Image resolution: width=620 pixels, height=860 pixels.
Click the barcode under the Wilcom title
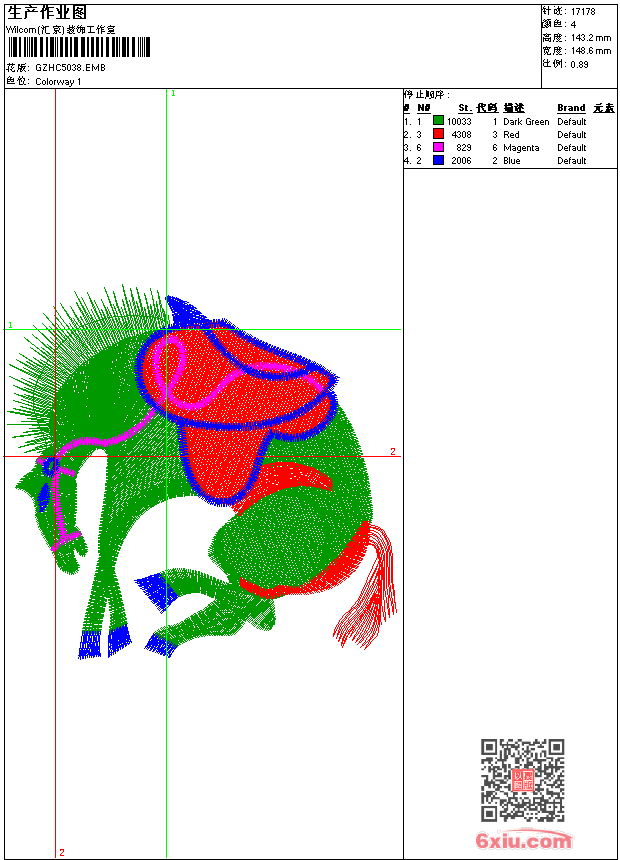(x=78, y=47)
